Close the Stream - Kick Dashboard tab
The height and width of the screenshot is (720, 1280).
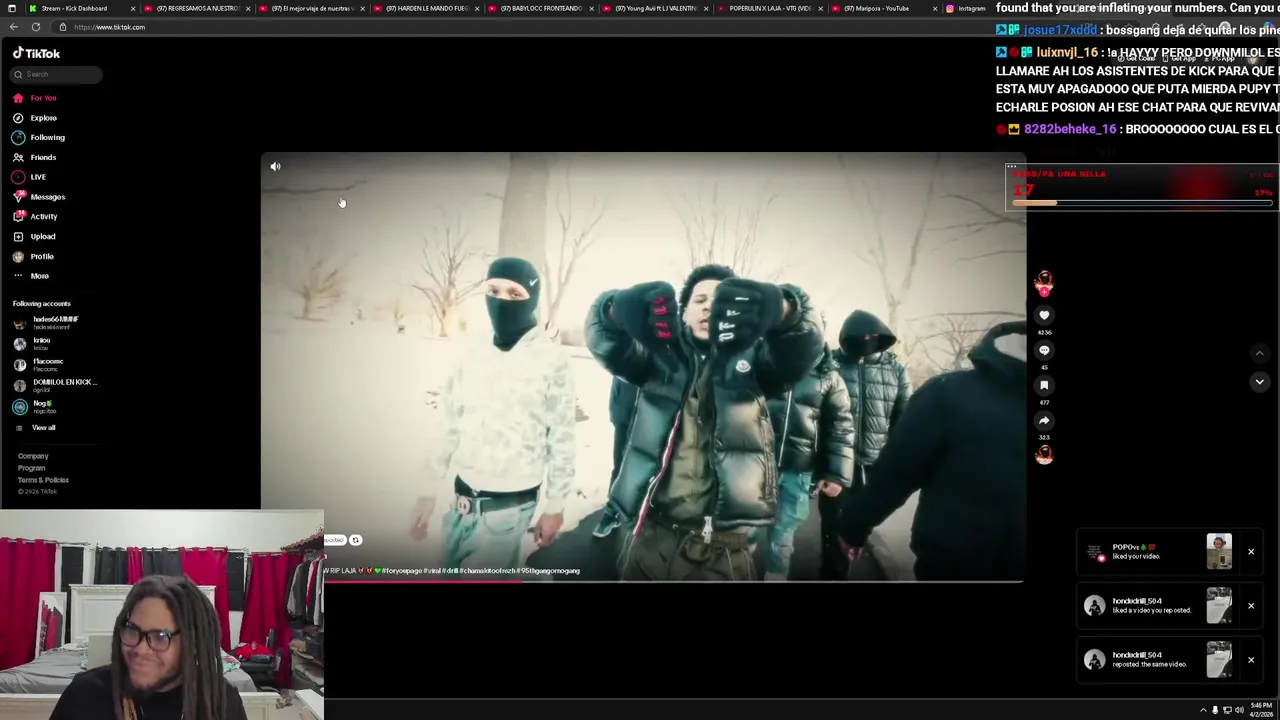(x=133, y=8)
